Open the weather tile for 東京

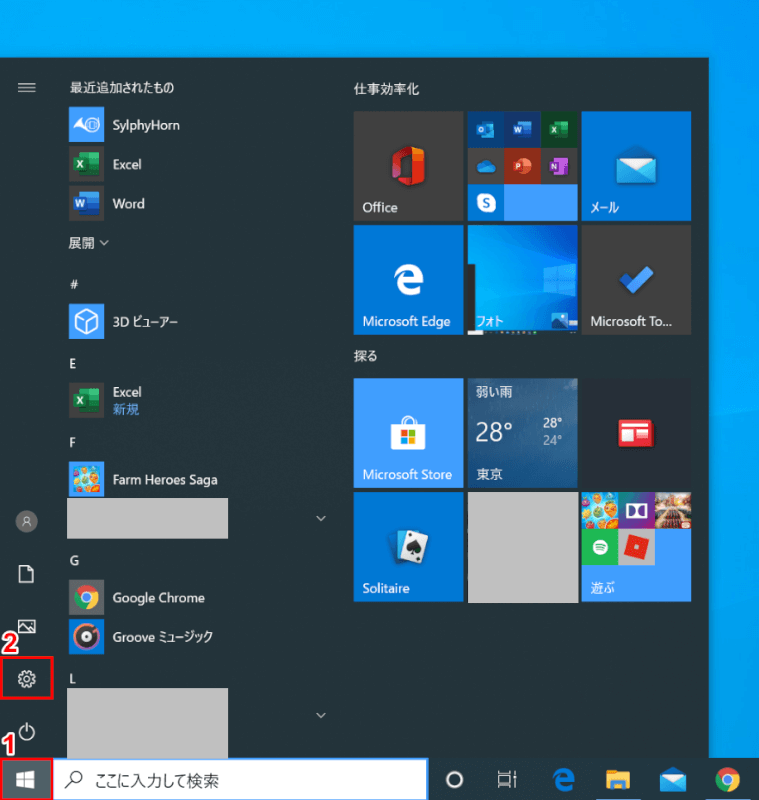(x=522, y=433)
